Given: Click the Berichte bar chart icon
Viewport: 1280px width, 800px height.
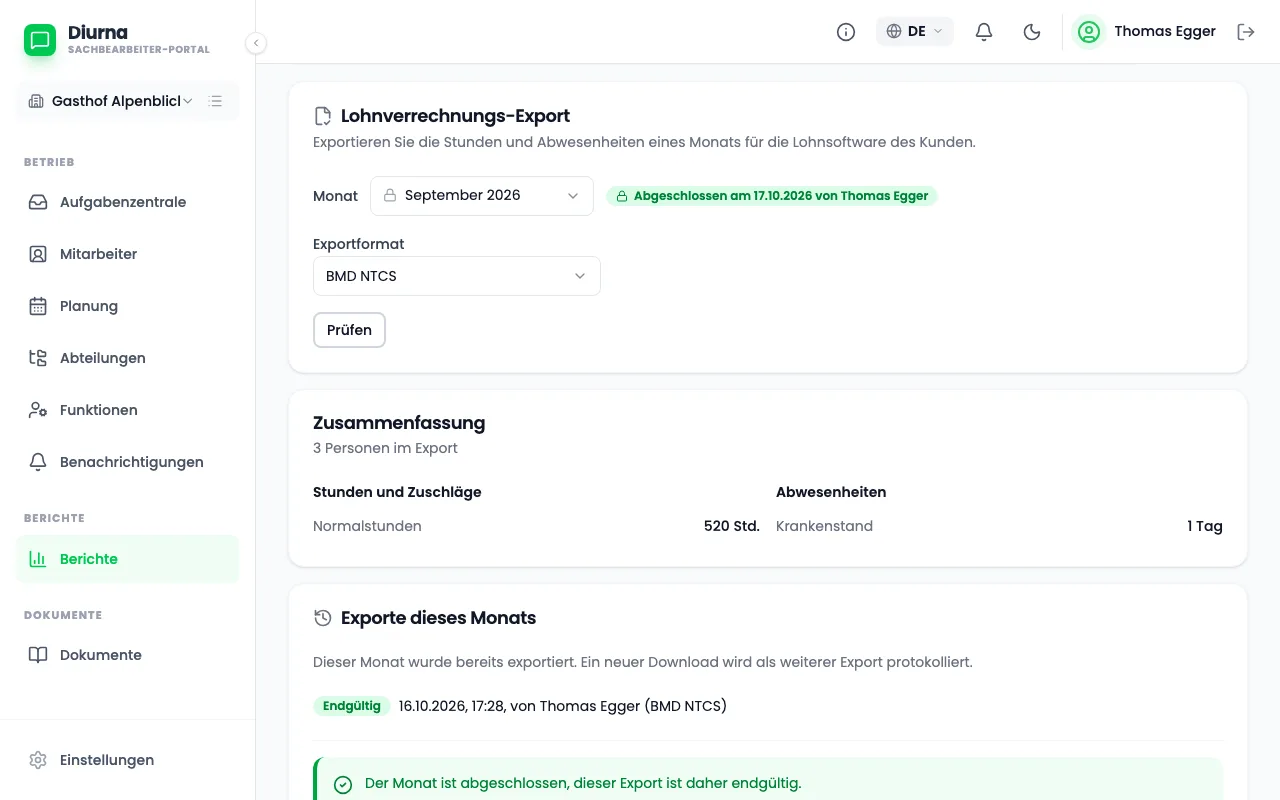Looking at the screenshot, I should 38,559.
